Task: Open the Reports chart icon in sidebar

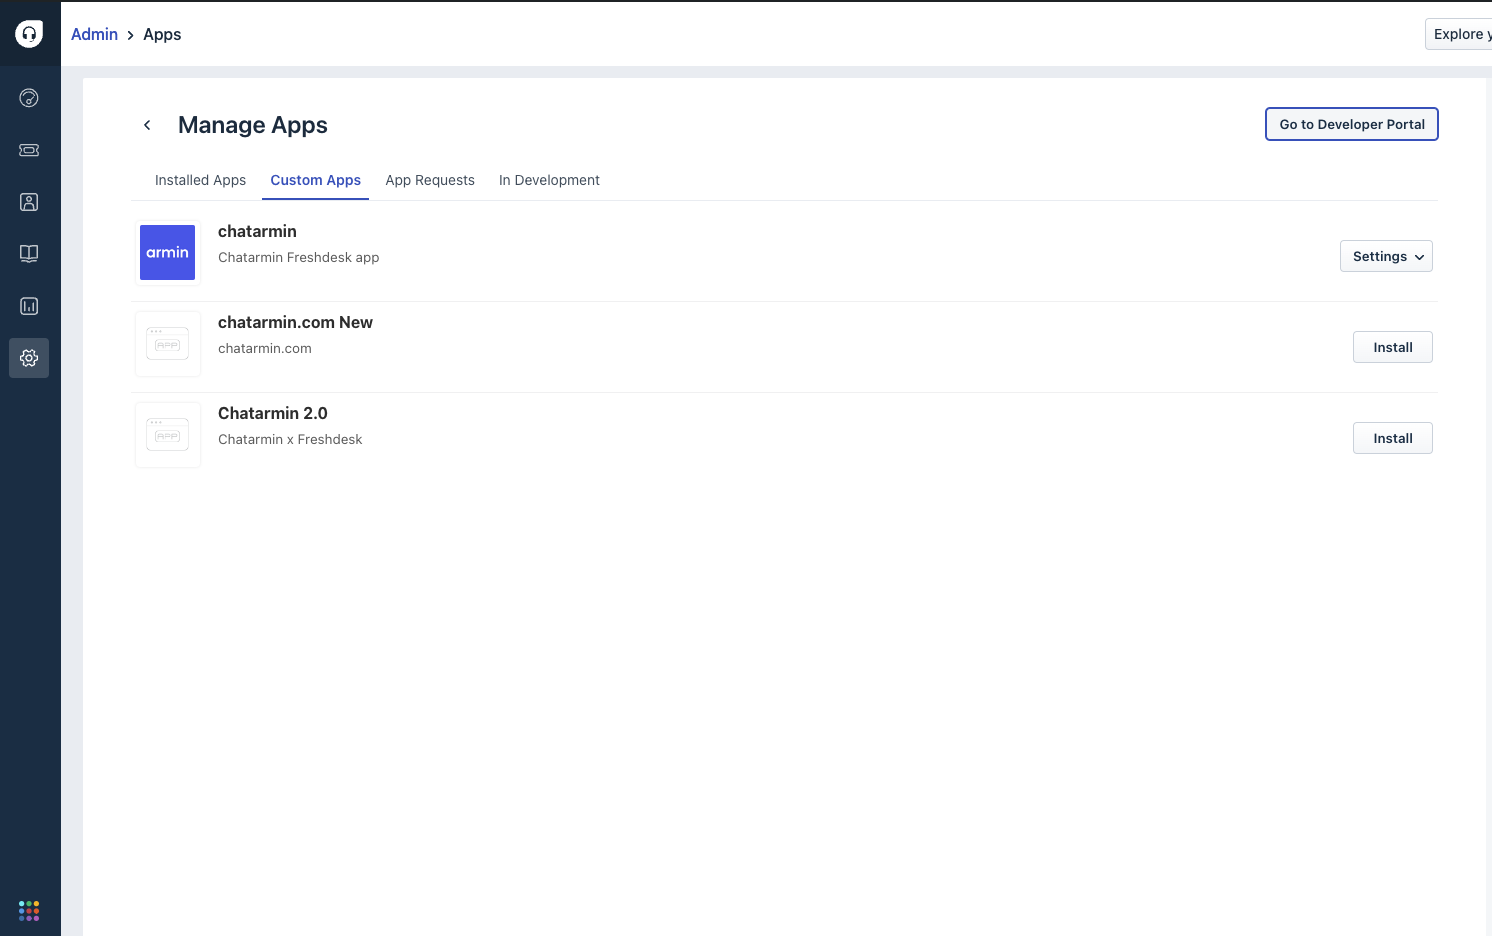Action: coord(29,306)
